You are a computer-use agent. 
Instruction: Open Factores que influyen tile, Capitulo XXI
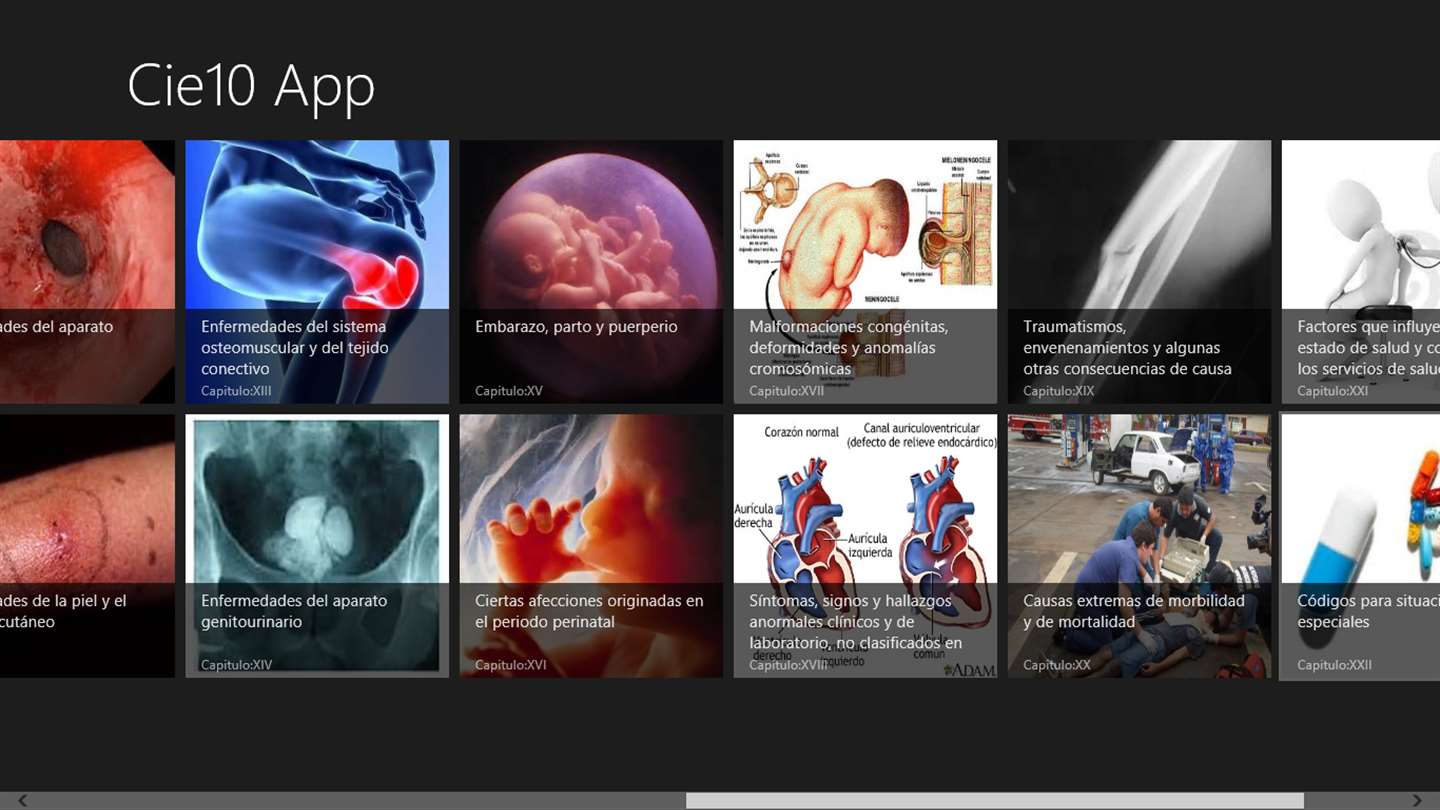pyautogui.click(x=1361, y=272)
